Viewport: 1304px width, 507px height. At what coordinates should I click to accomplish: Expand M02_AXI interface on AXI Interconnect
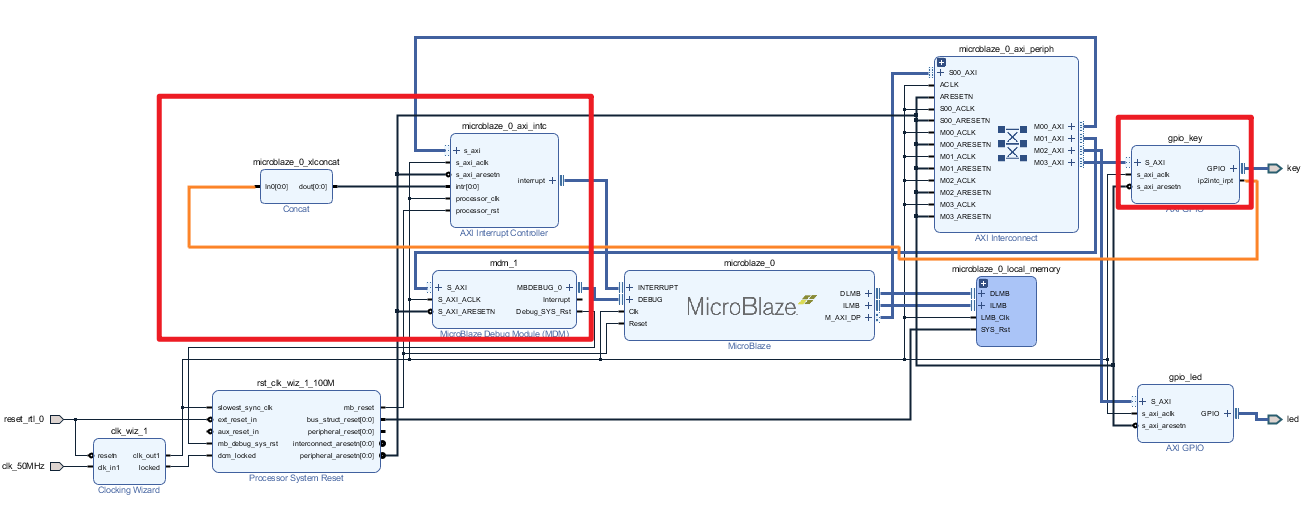(x=1071, y=151)
